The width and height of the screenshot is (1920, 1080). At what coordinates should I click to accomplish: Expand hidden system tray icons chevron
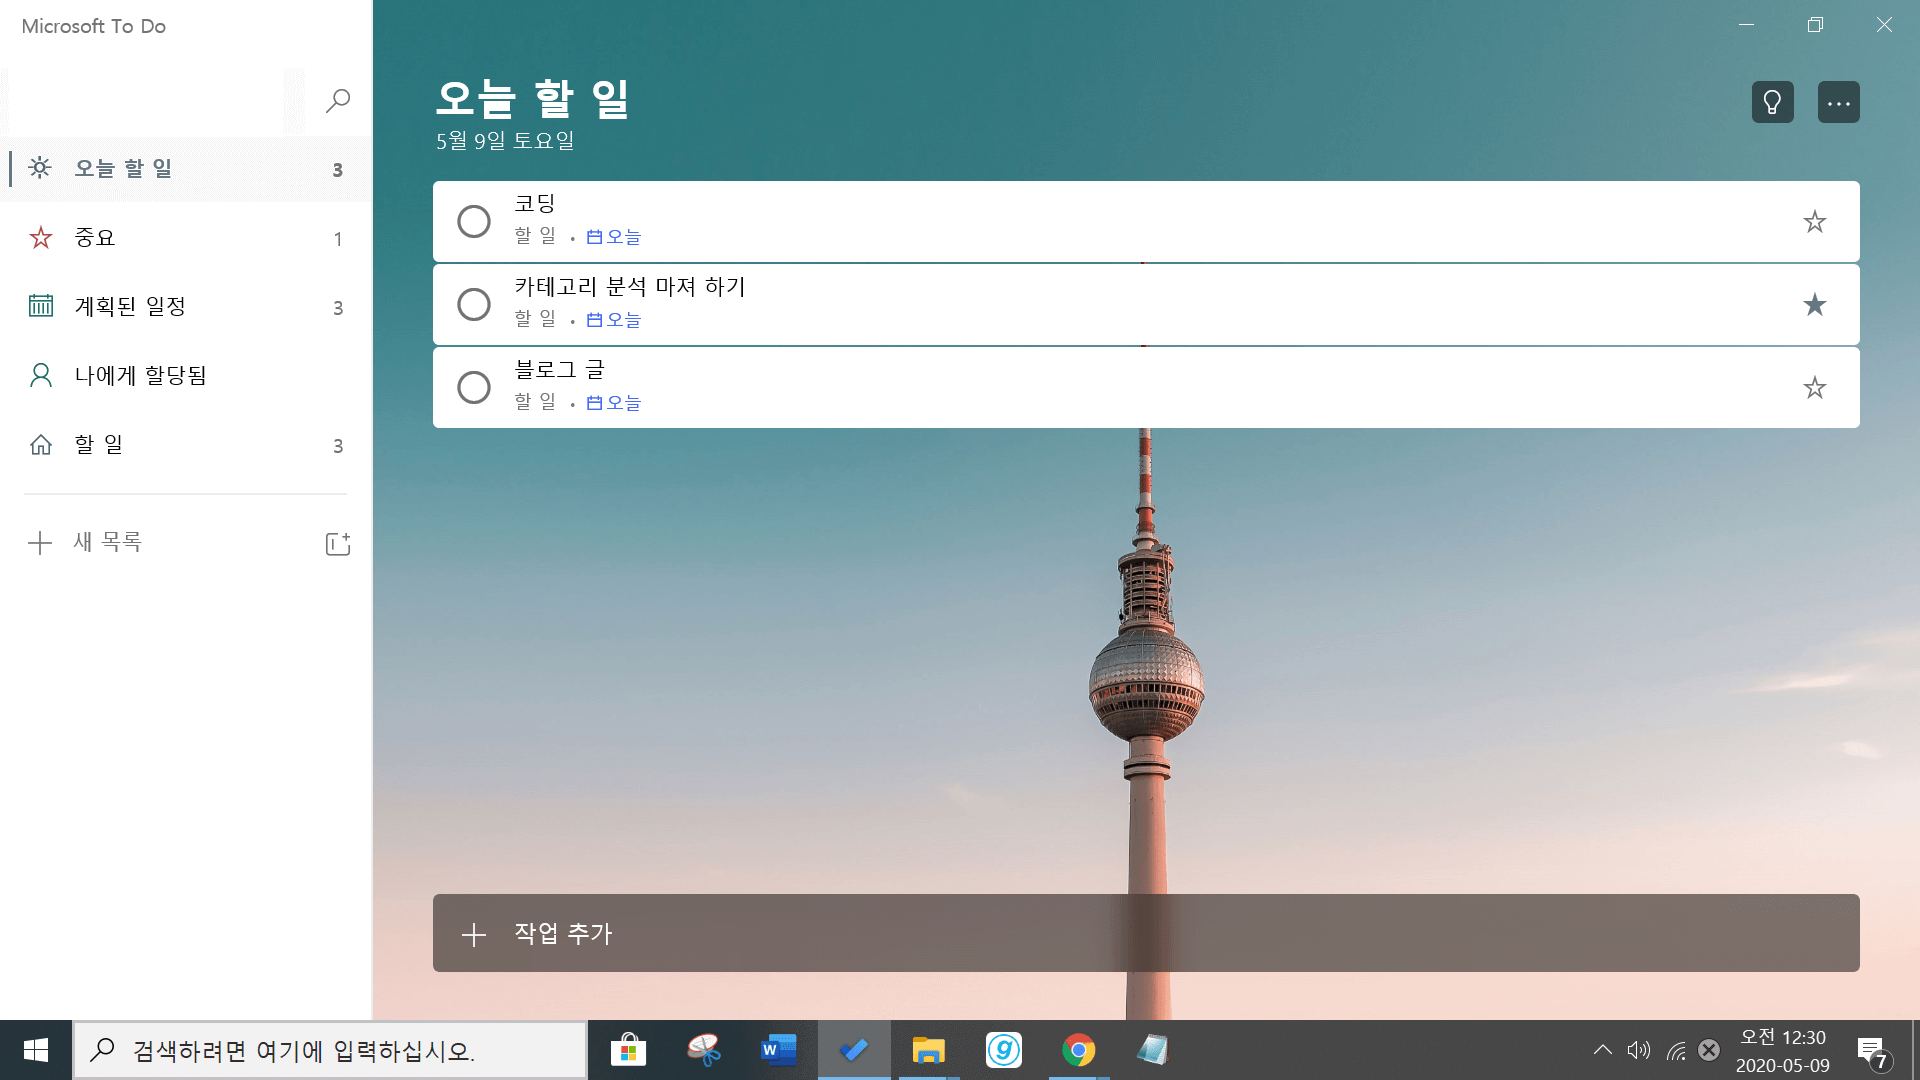pos(1602,1050)
